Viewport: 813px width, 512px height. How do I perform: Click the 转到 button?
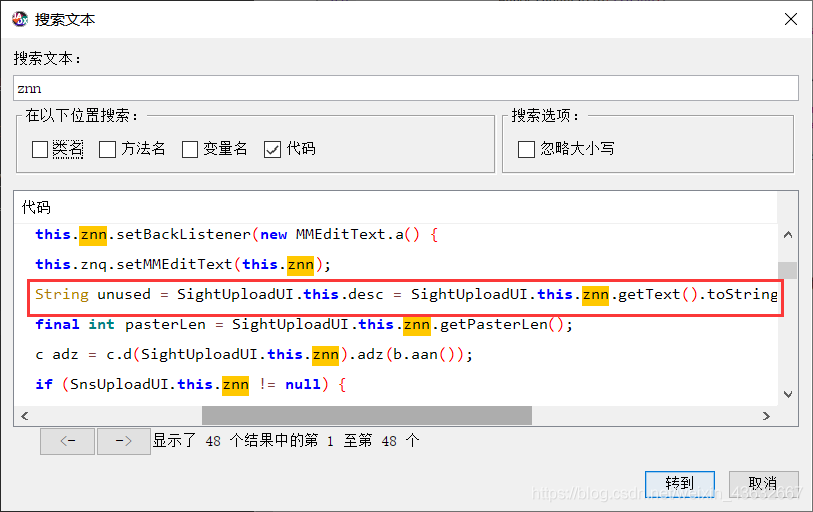point(680,483)
